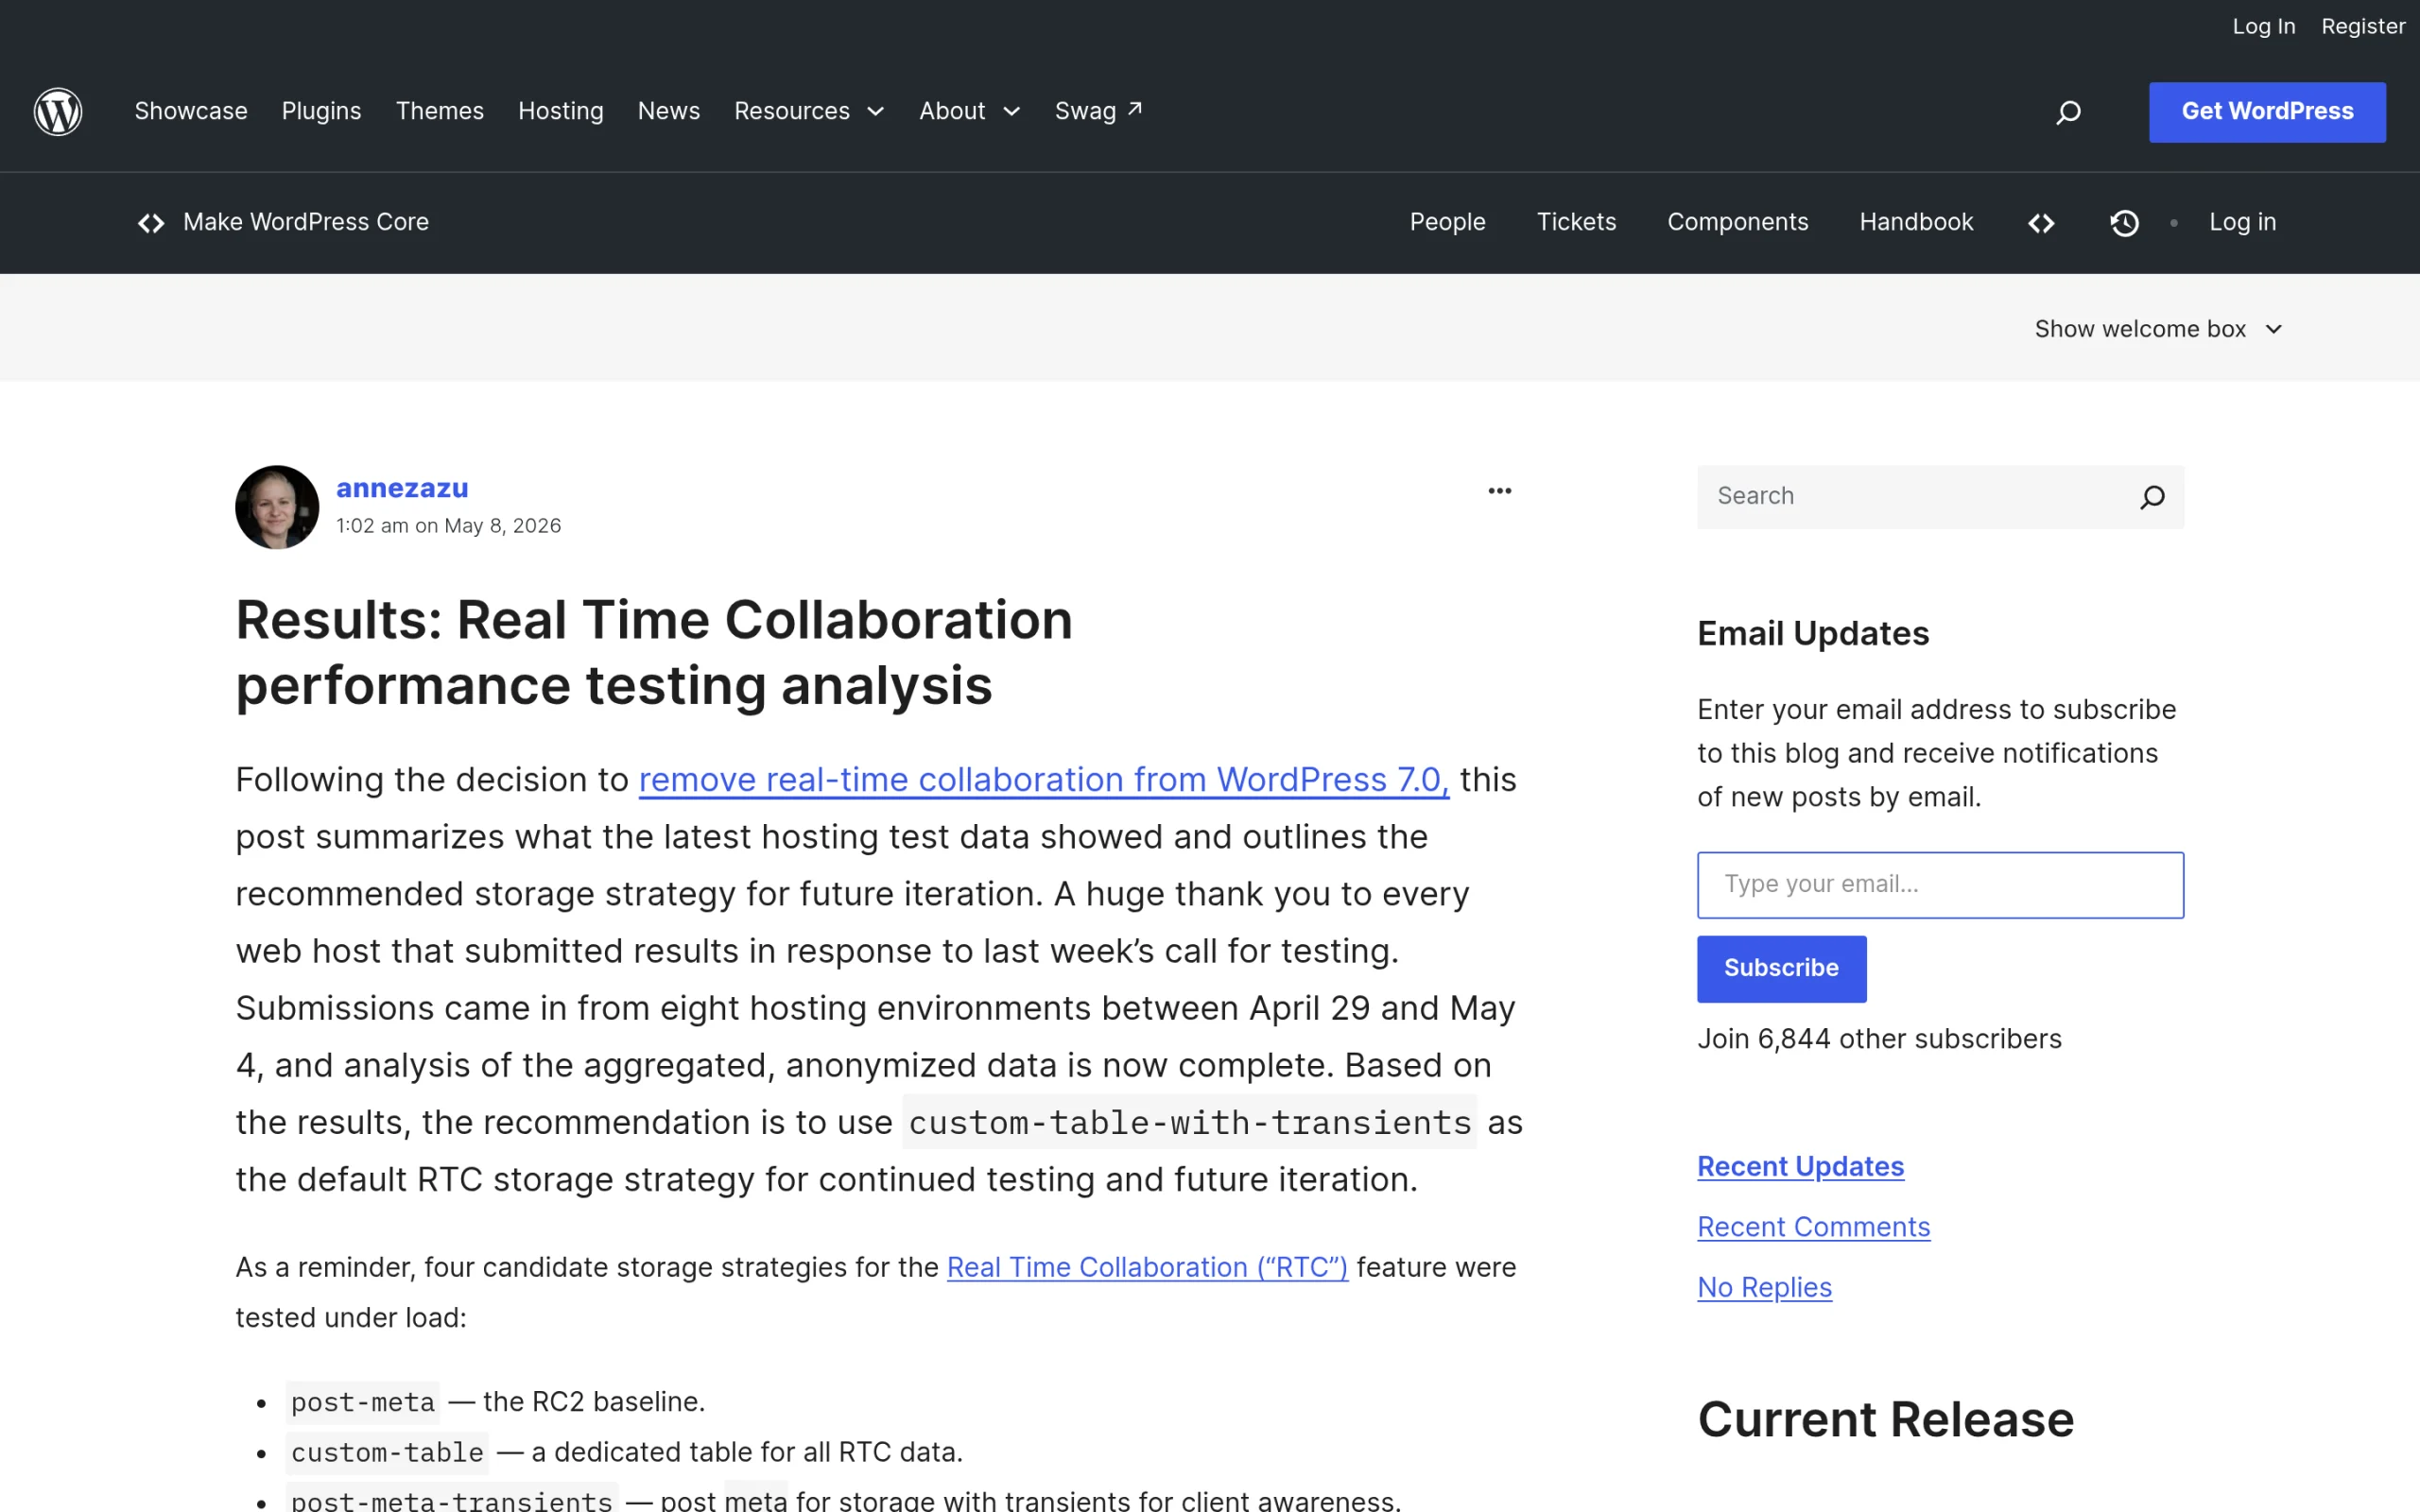Click the custom-table-with-transients code text
The height and width of the screenshot is (1512, 2420).
coord(1189,1123)
